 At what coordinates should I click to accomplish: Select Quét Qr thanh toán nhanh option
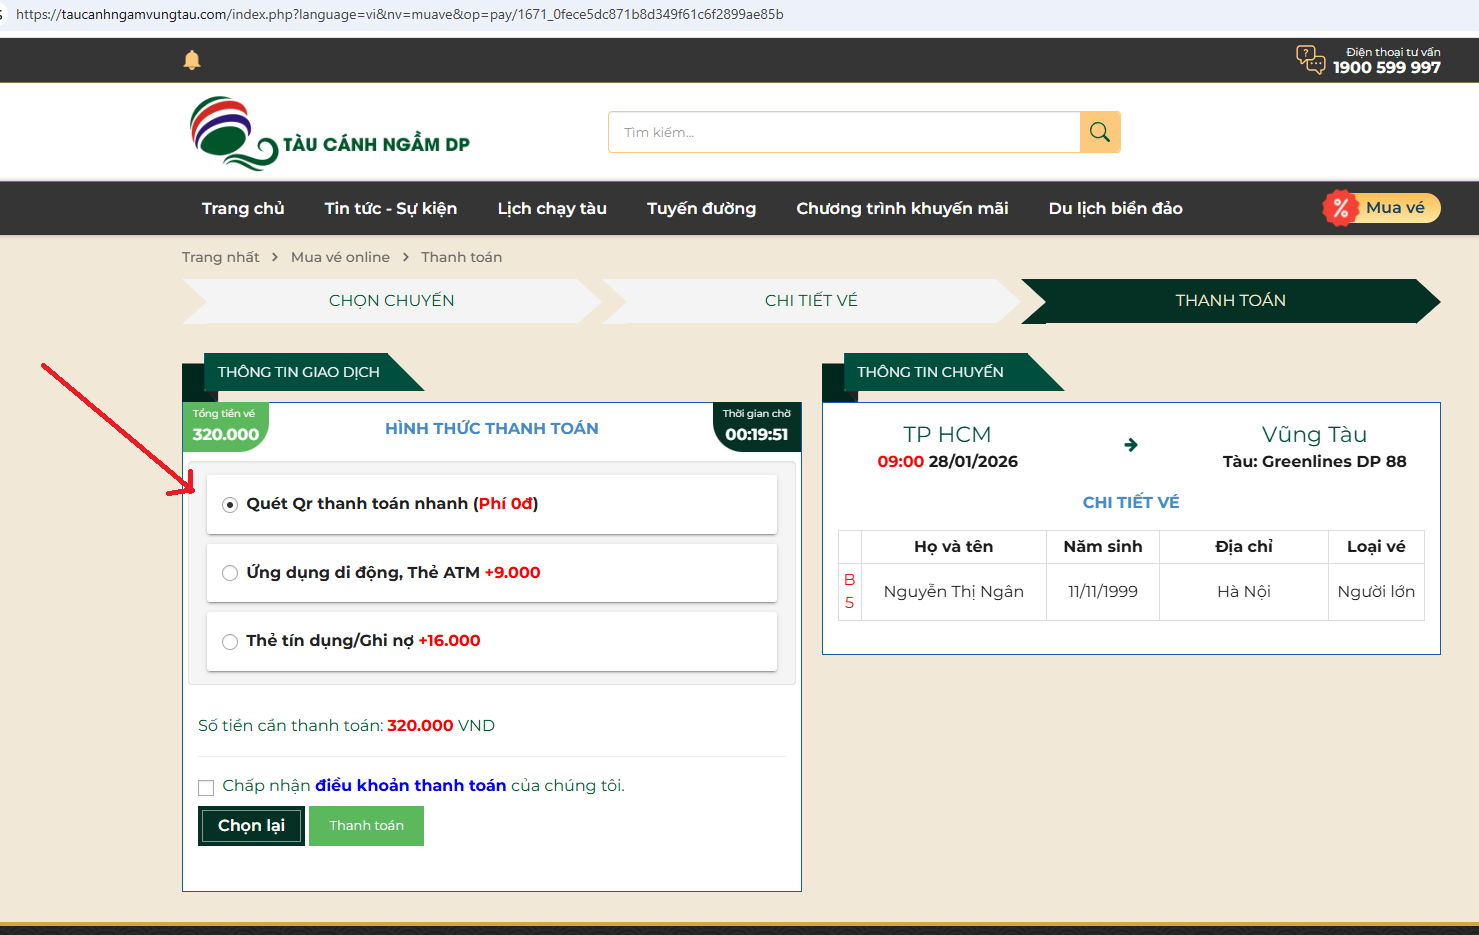[x=230, y=504]
